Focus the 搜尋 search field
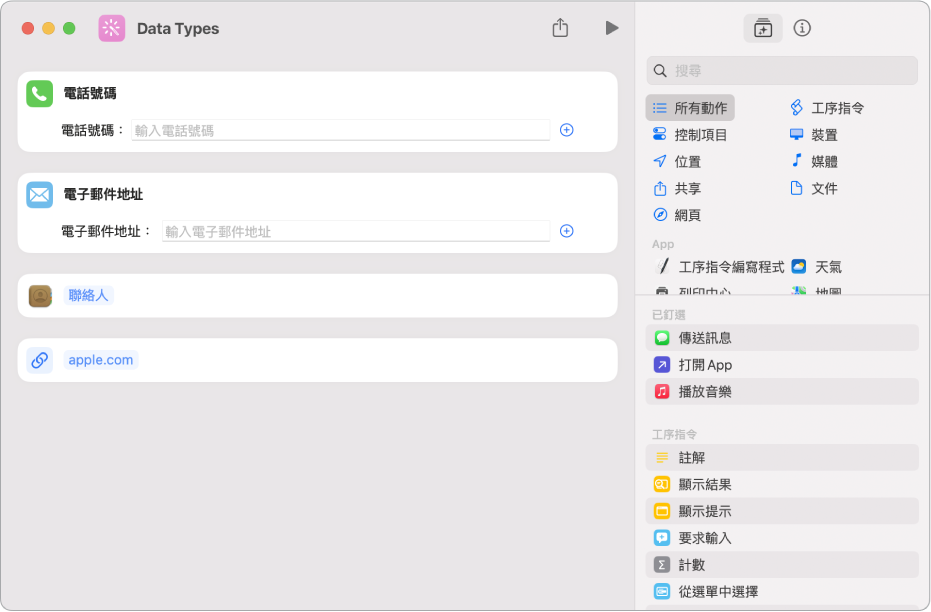The width and height of the screenshot is (931, 612). tap(782, 71)
